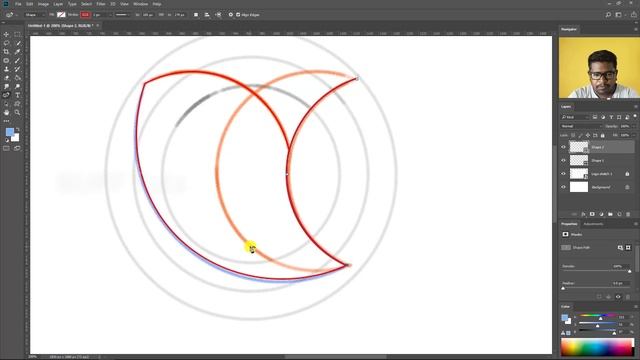Toggle lock image pixels brush icon

click(580, 135)
